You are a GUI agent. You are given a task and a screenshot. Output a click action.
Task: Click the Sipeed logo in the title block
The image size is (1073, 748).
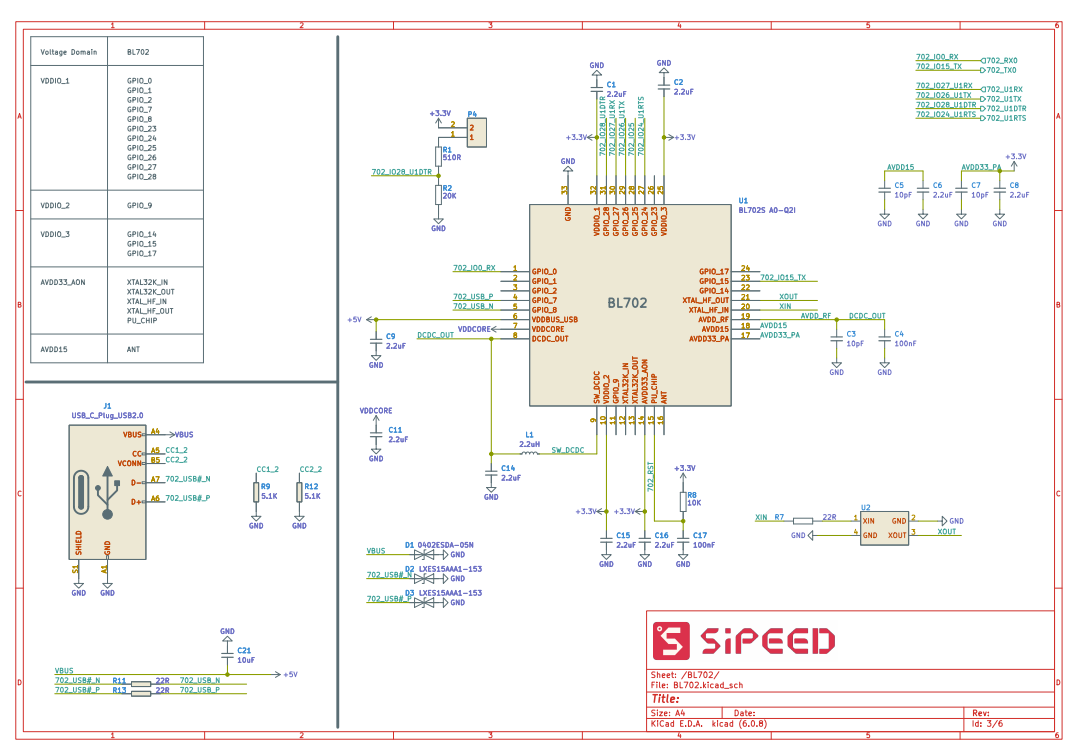click(744, 641)
